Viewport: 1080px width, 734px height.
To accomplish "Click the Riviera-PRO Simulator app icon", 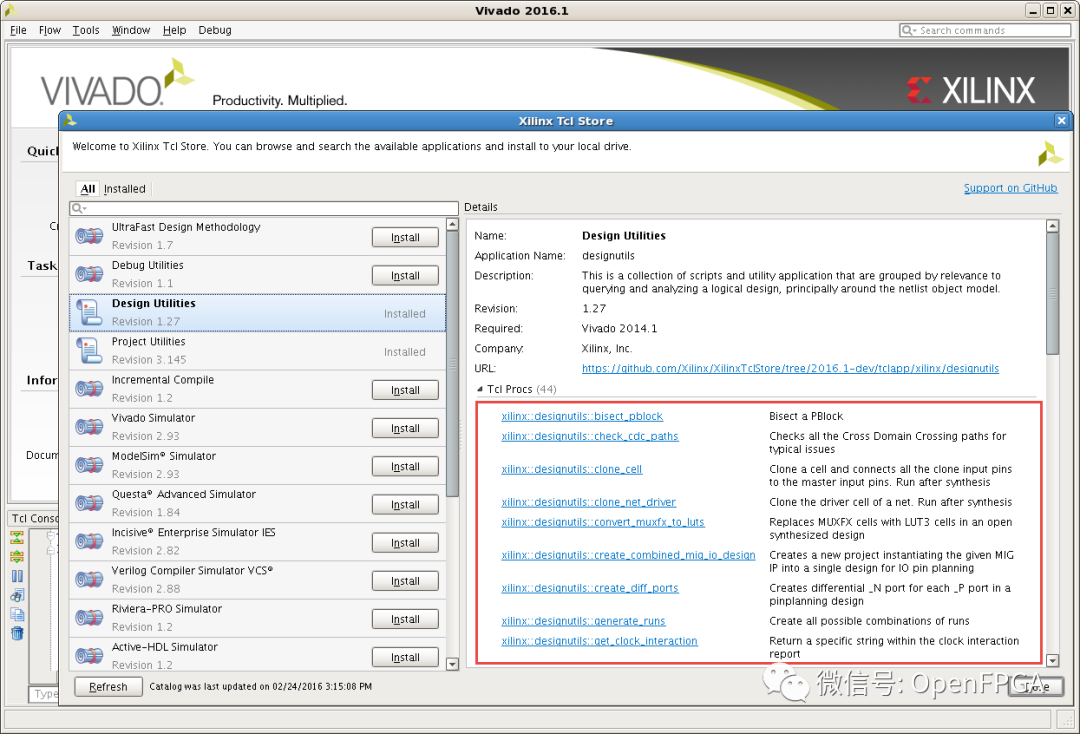I will point(90,618).
